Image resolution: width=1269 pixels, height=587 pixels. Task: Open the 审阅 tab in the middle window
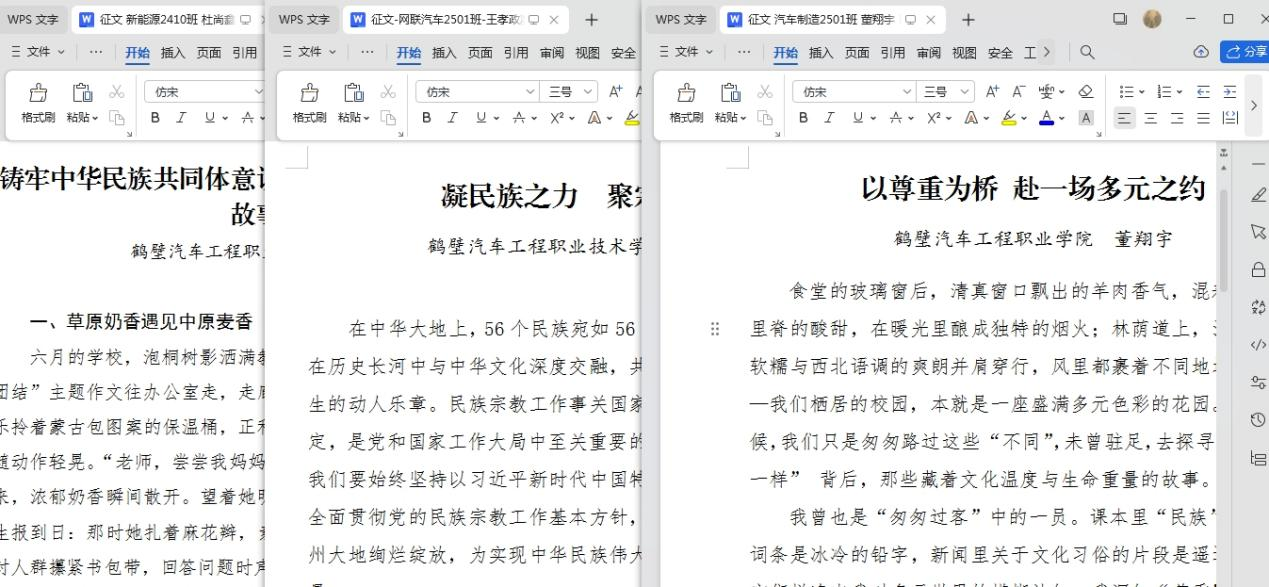[x=552, y=53]
